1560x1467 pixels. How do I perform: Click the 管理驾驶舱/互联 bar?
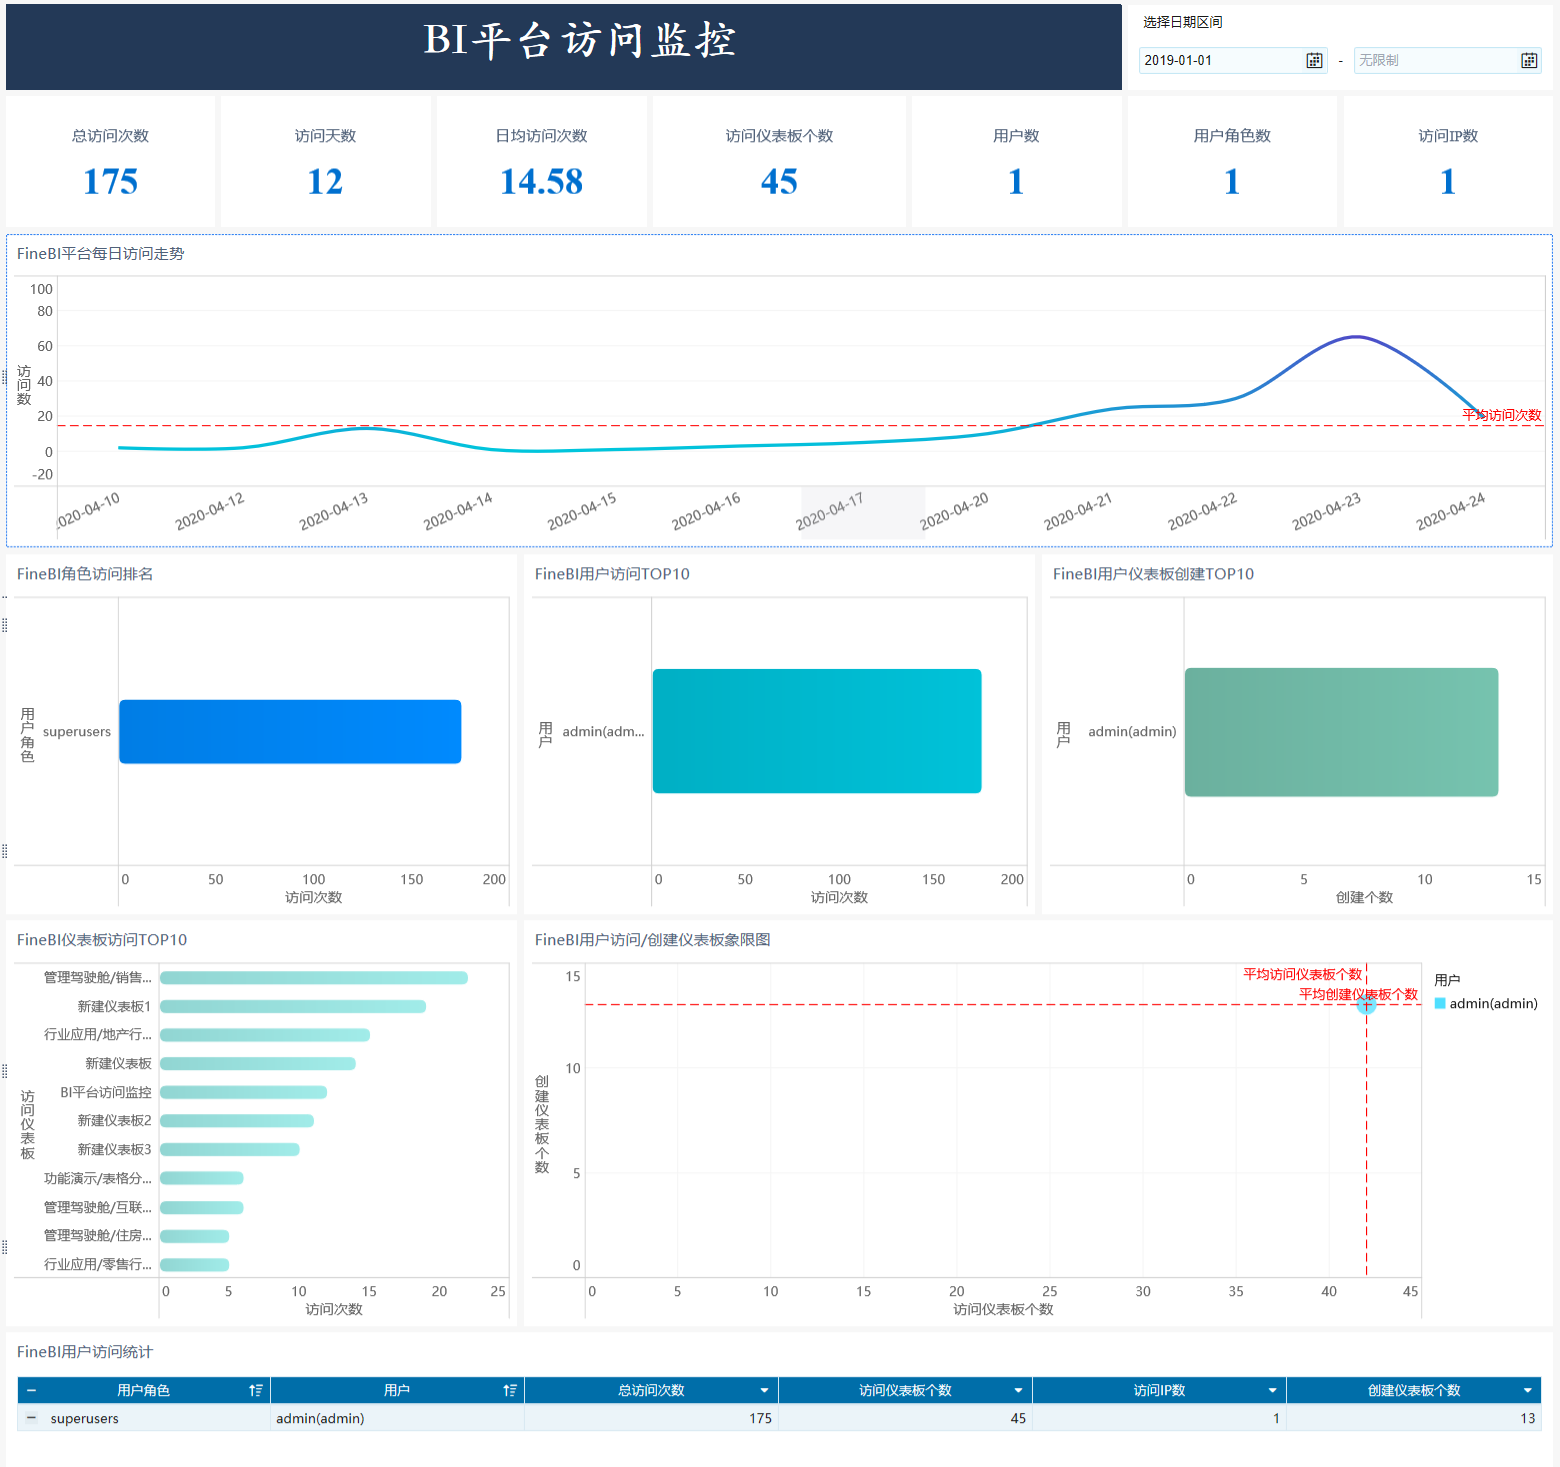[202, 1207]
